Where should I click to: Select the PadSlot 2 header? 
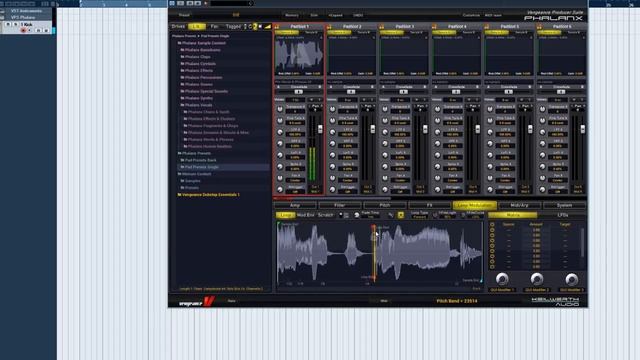click(x=351, y=26)
